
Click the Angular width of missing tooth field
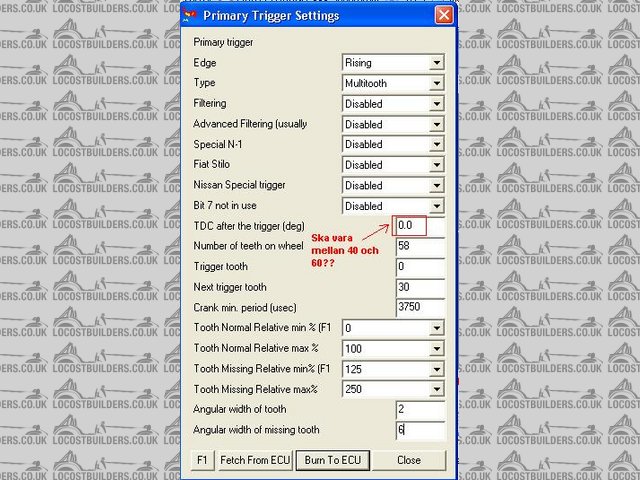(x=420, y=430)
